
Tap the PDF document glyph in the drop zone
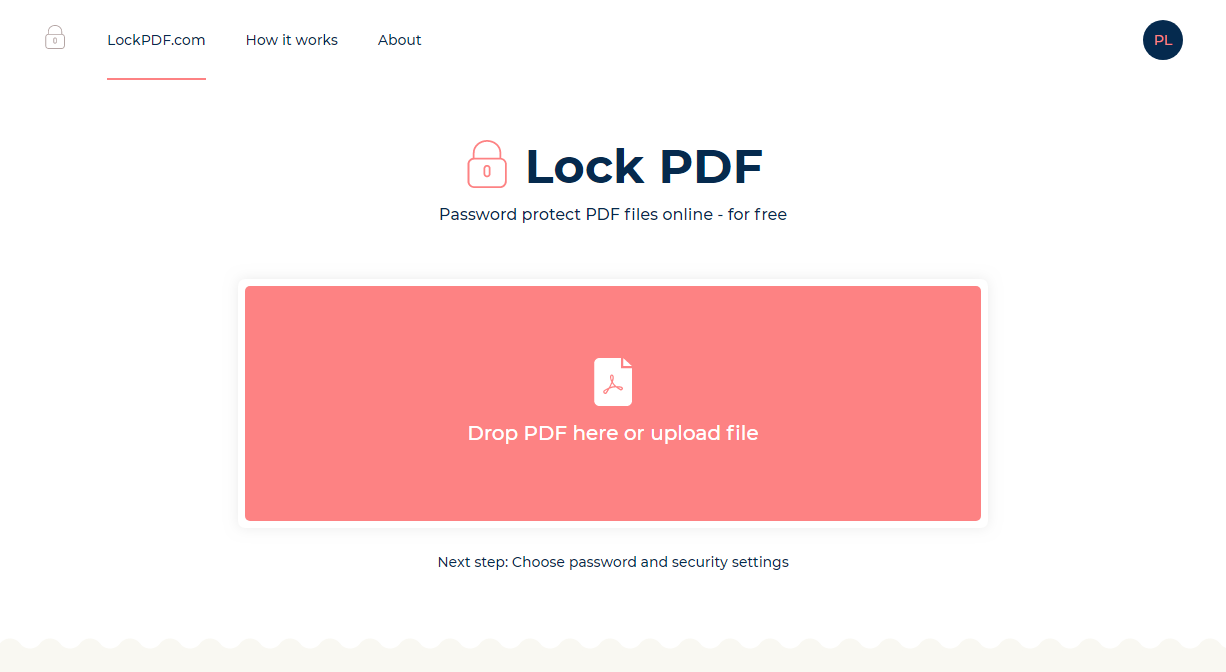tap(613, 381)
